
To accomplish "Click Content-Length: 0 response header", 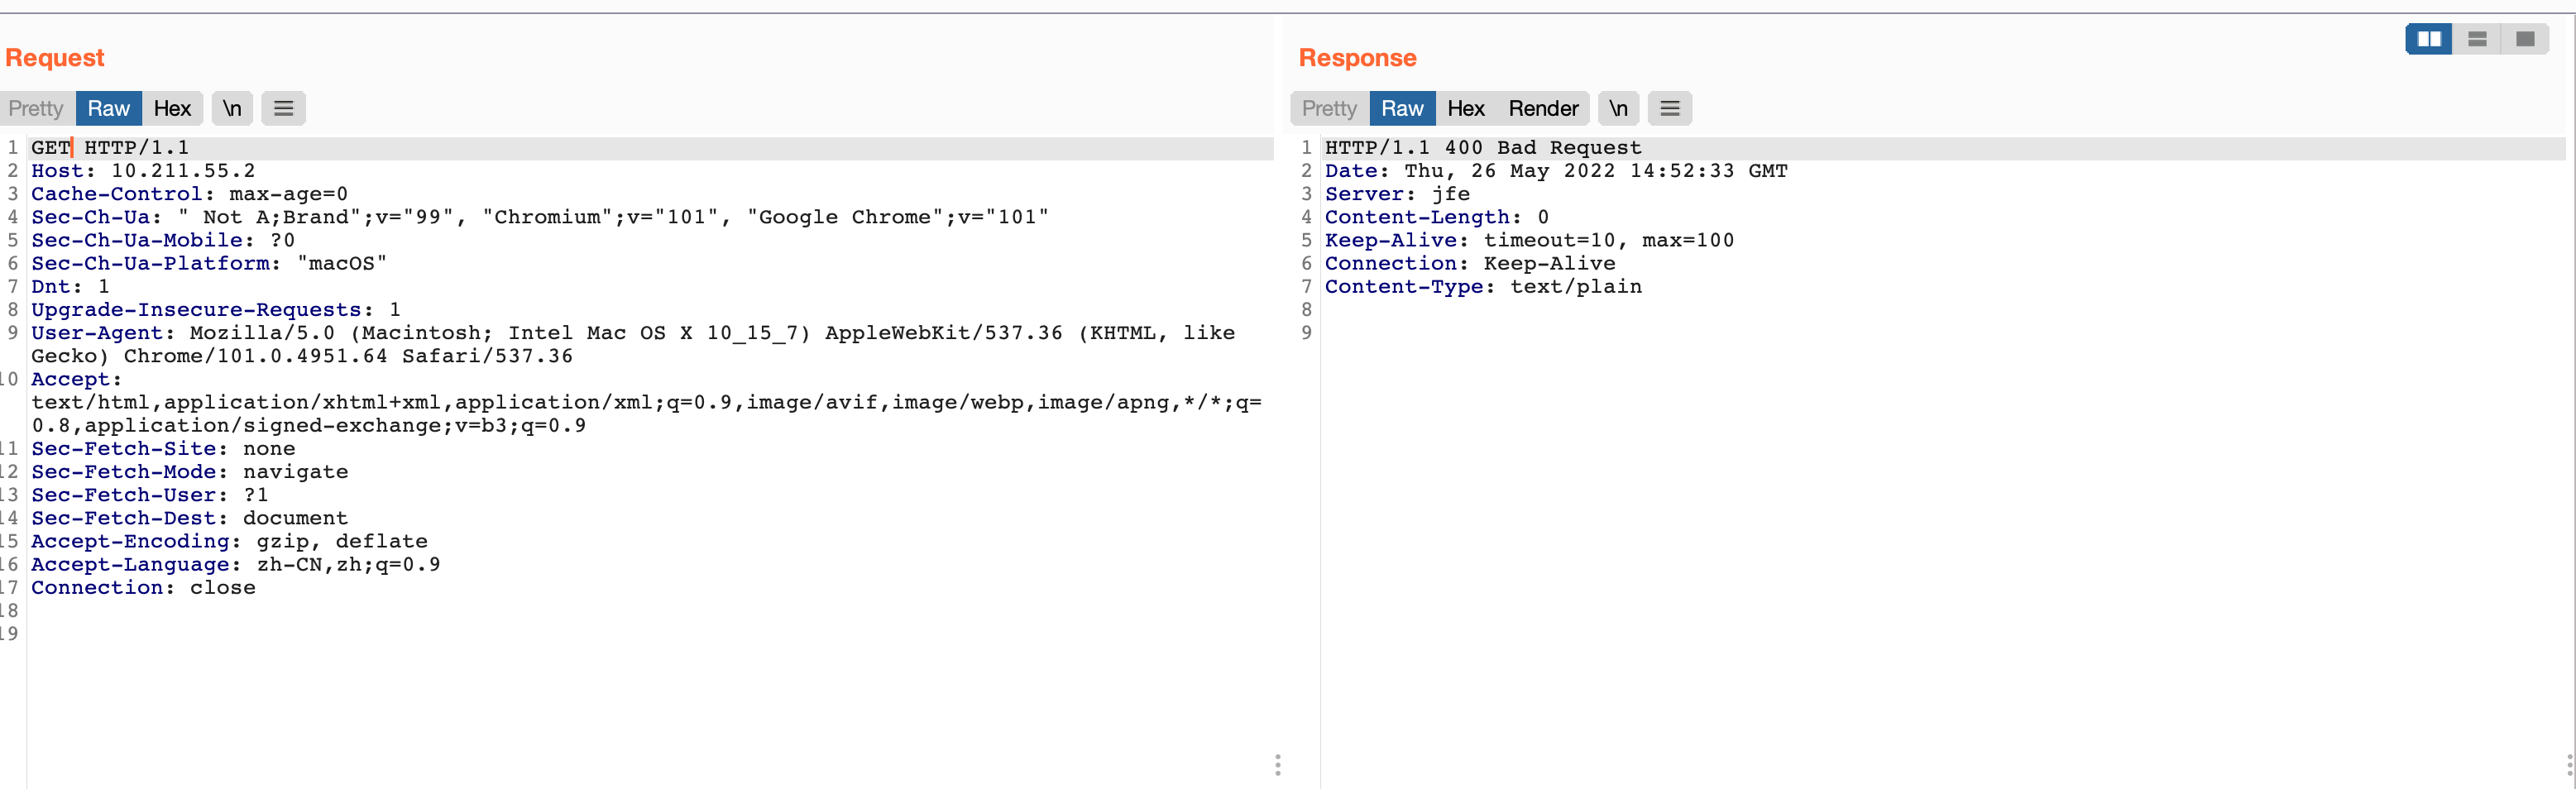I will 1437,217.
